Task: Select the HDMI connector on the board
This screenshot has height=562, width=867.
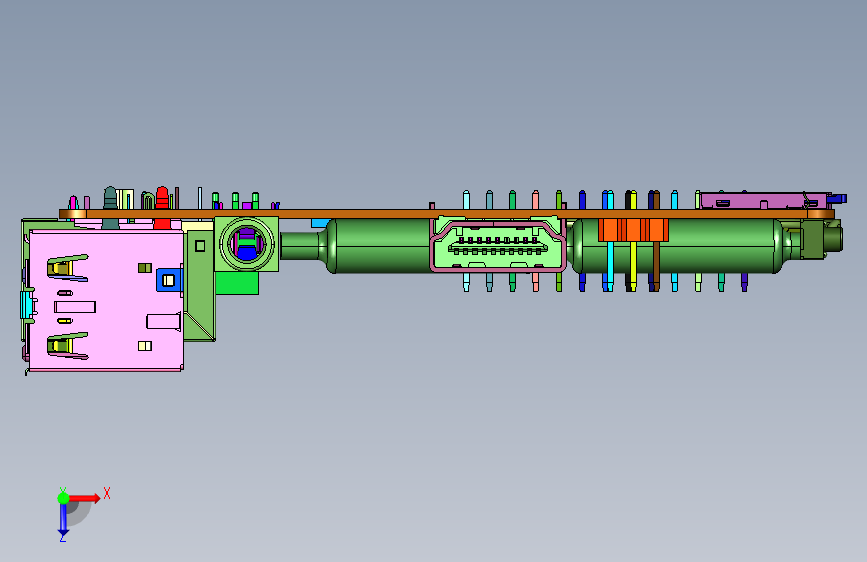Action: click(x=498, y=244)
